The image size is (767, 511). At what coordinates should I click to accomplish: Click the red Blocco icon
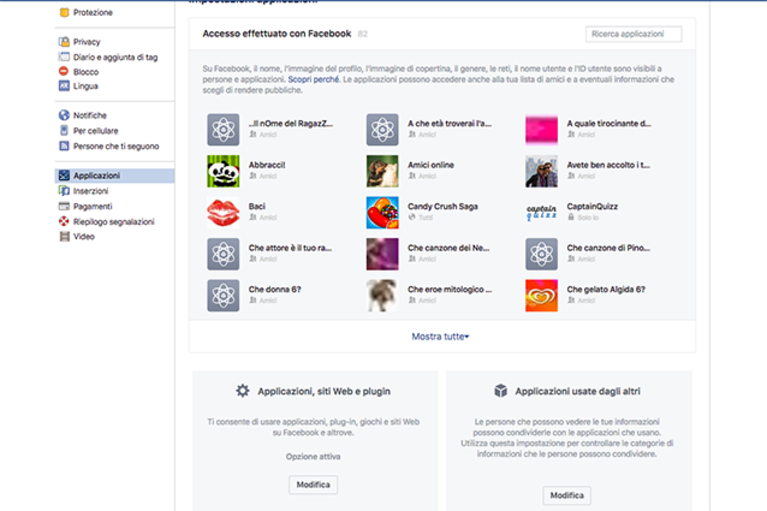coord(64,71)
